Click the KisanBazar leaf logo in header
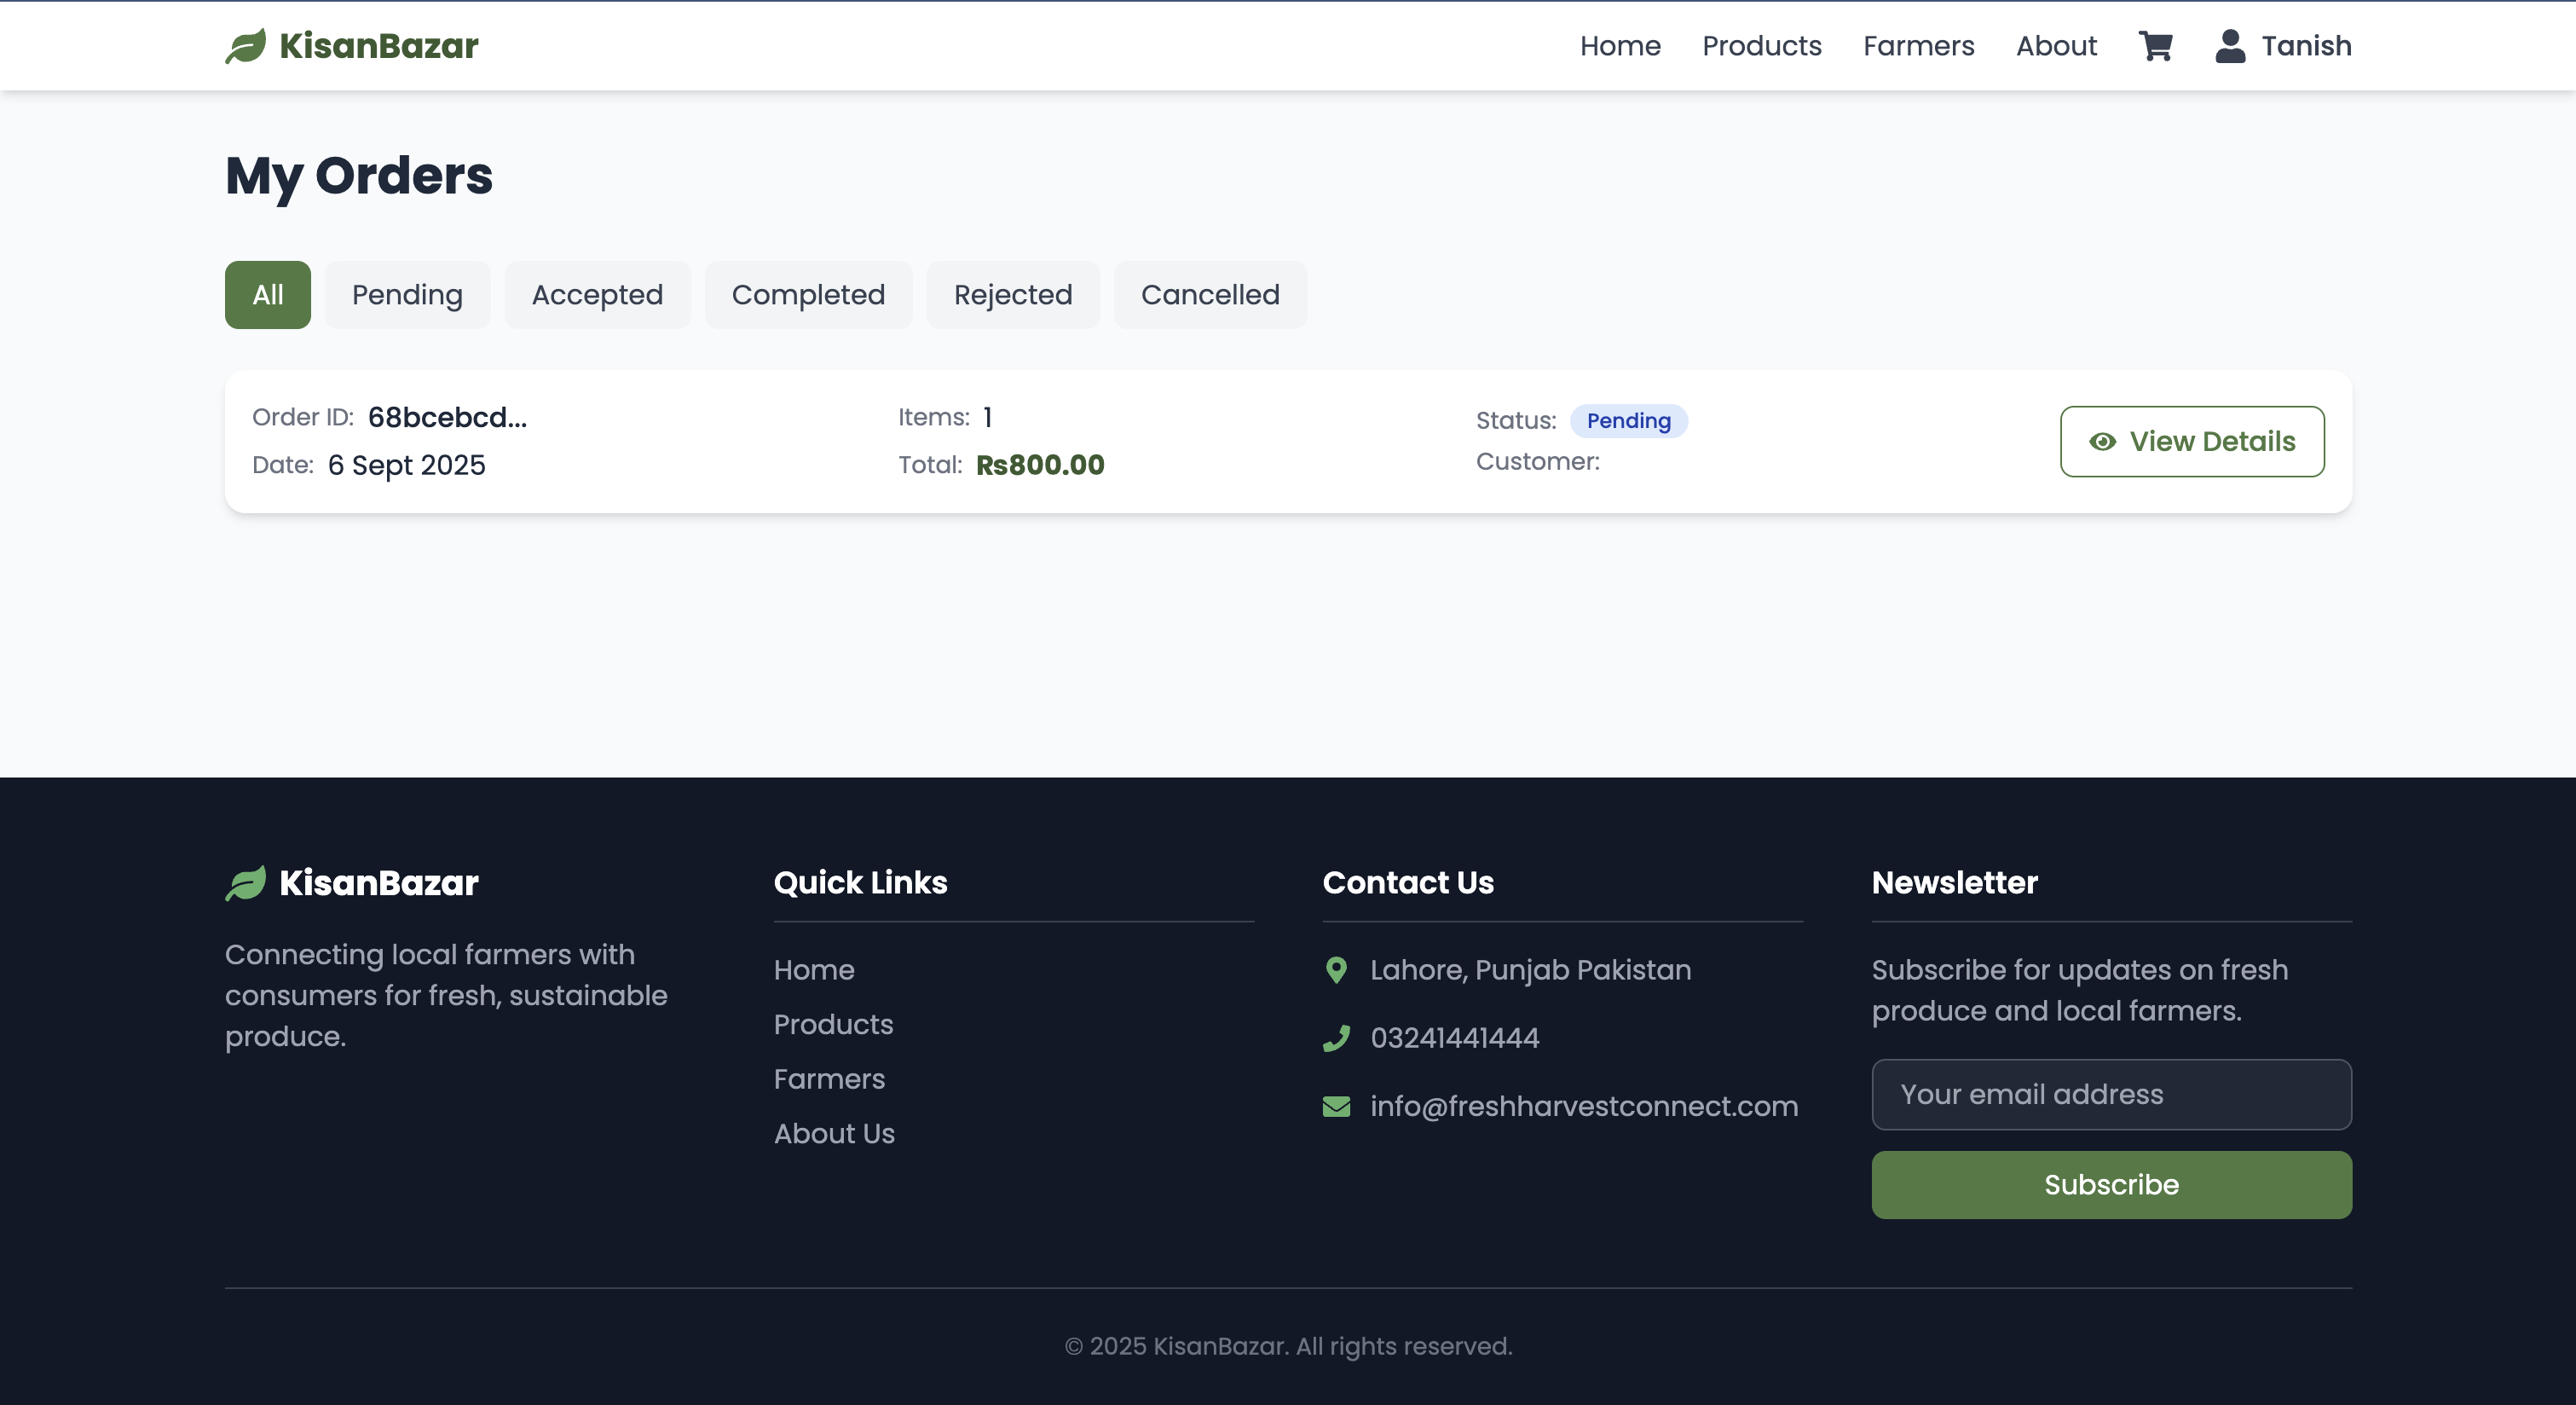The height and width of the screenshot is (1405, 2576). (246, 45)
